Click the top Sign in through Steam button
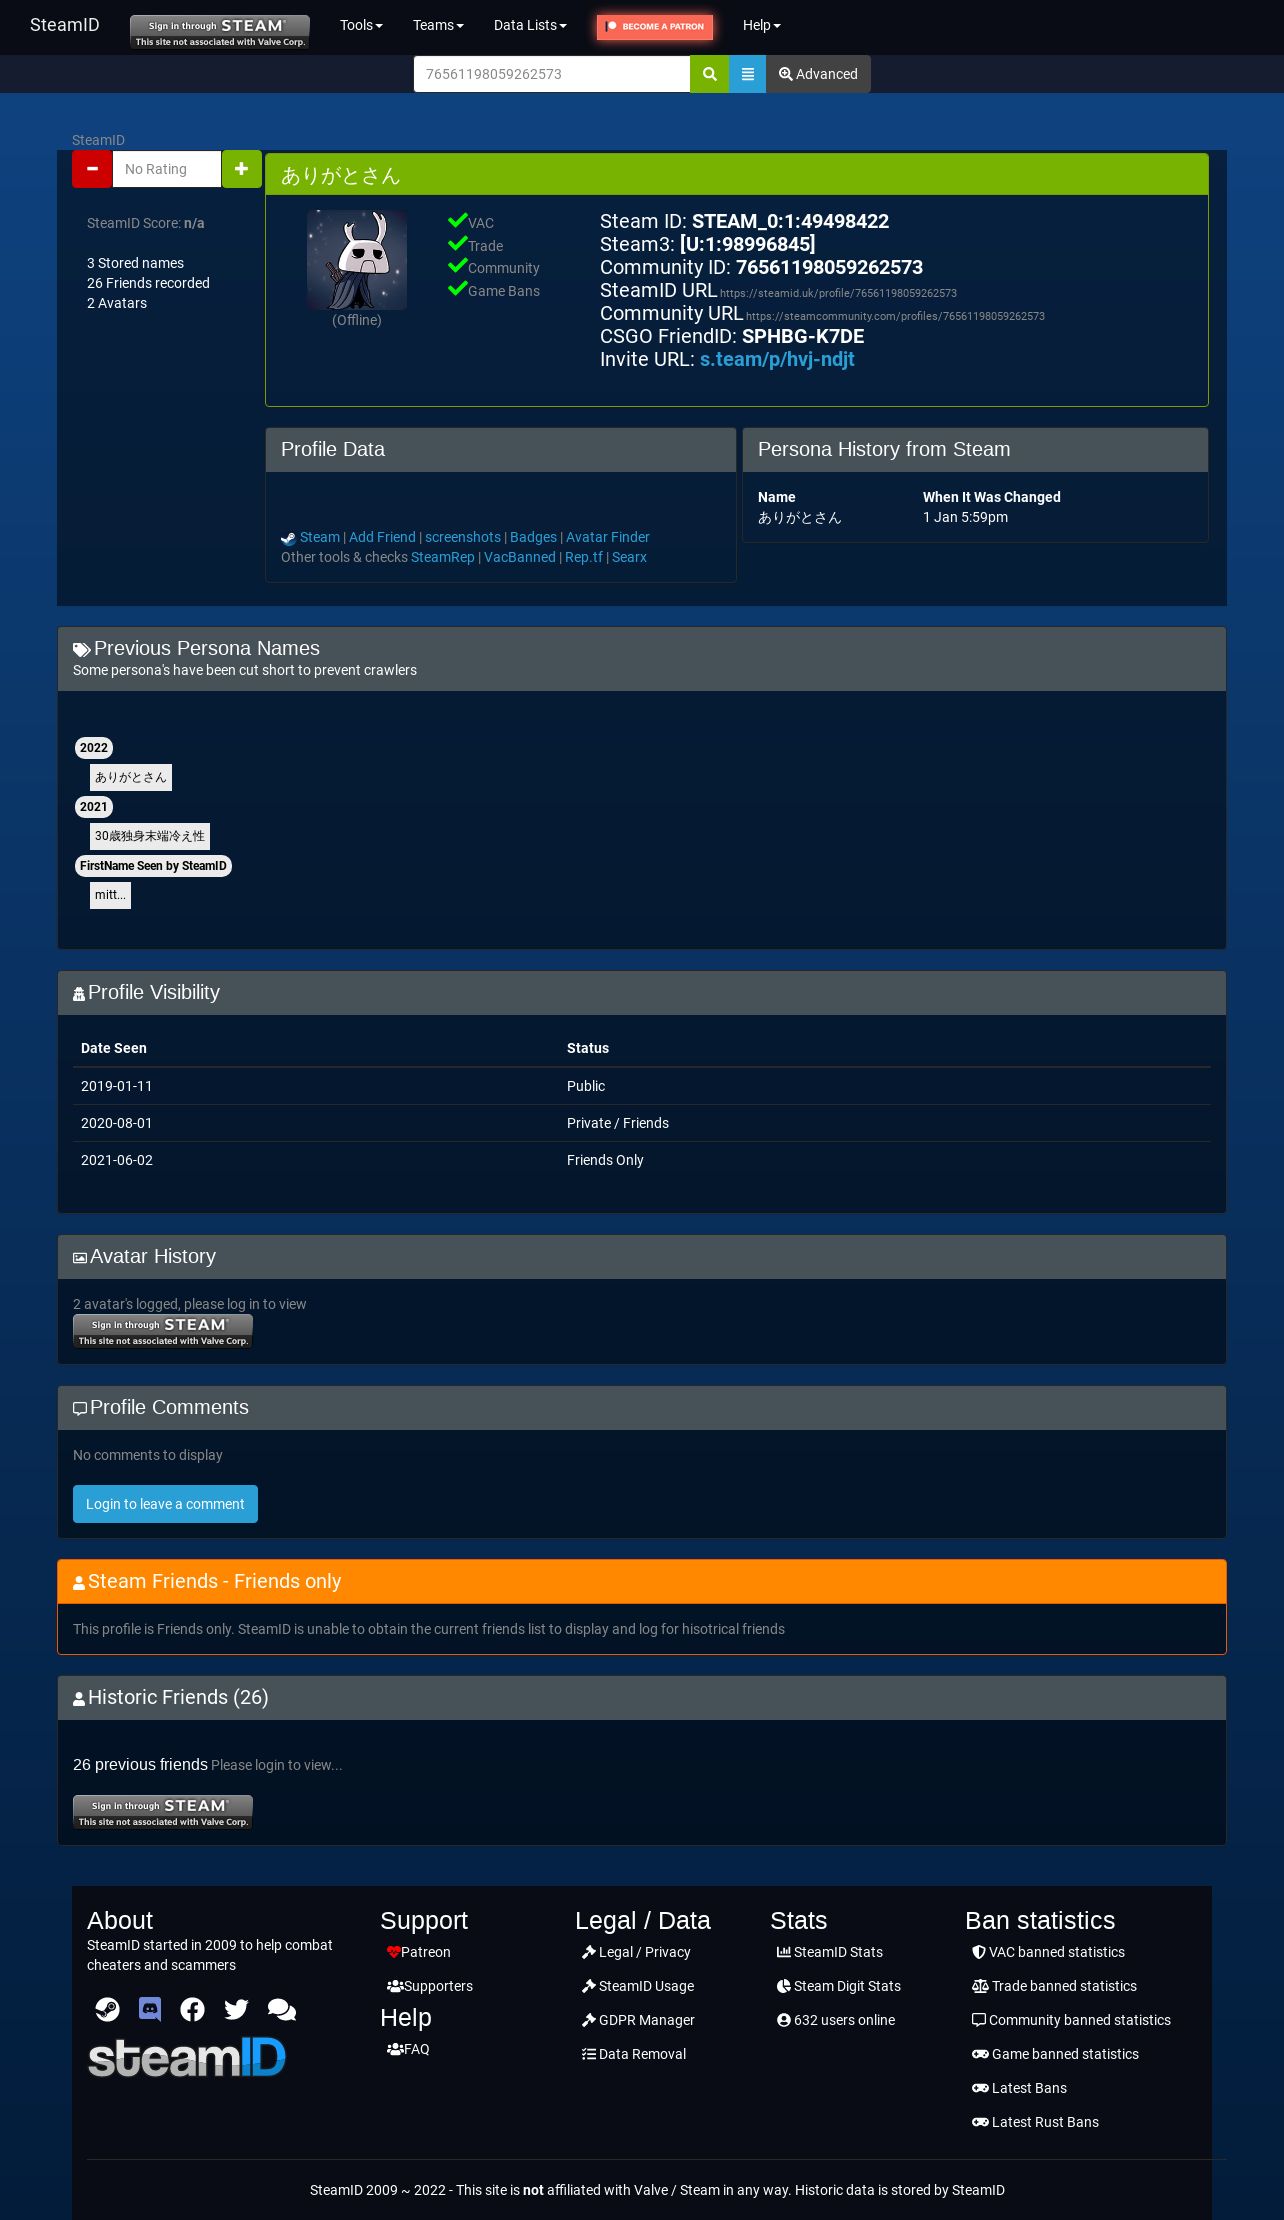The width and height of the screenshot is (1284, 2220). point(220,31)
